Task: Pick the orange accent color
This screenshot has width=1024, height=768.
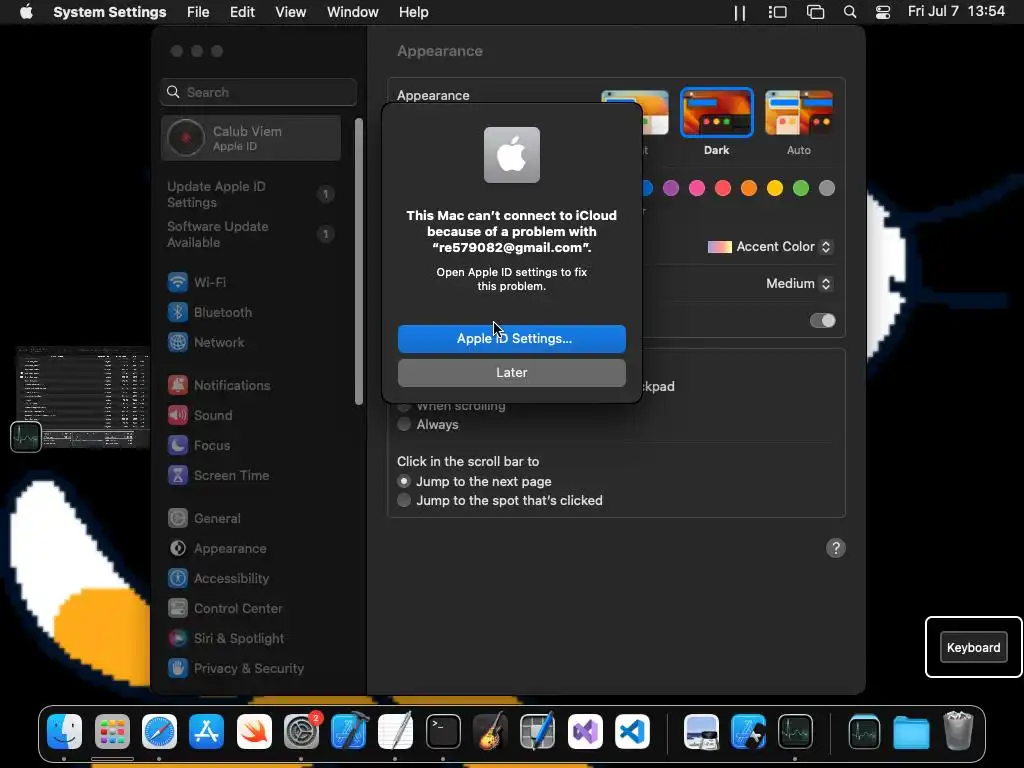Action: pos(749,188)
